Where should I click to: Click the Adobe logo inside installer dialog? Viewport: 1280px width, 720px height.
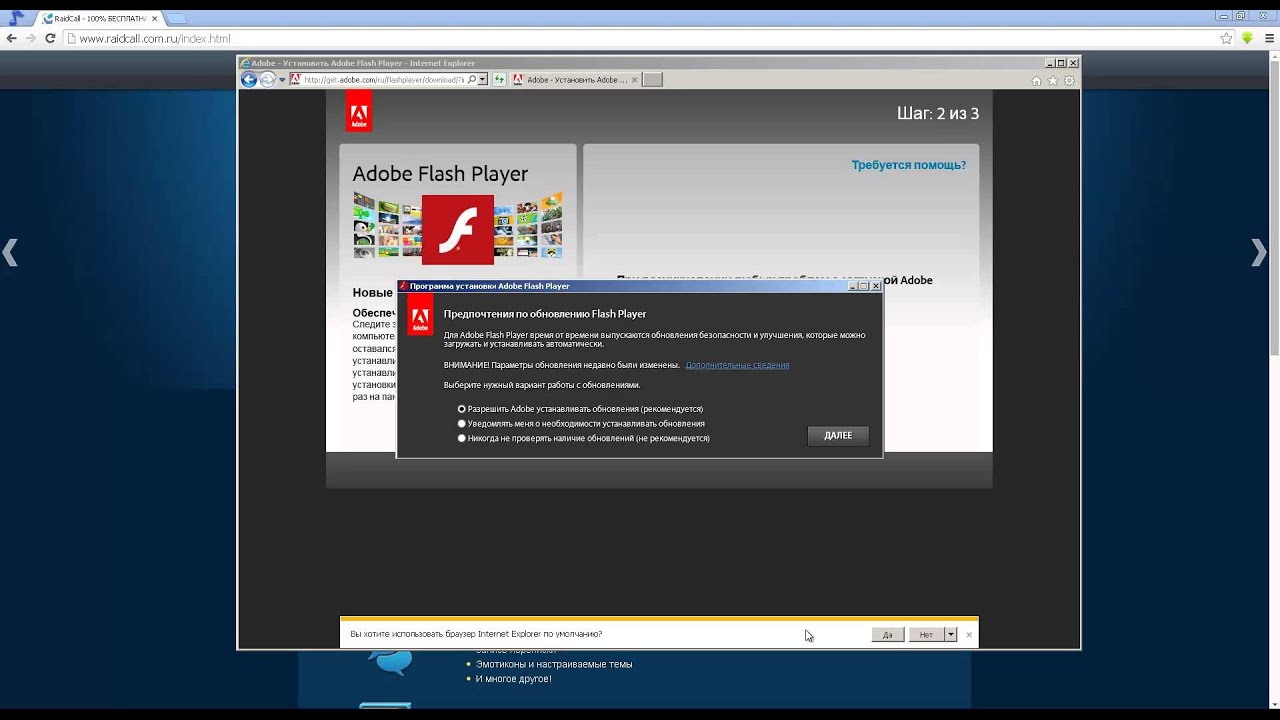tap(421, 315)
